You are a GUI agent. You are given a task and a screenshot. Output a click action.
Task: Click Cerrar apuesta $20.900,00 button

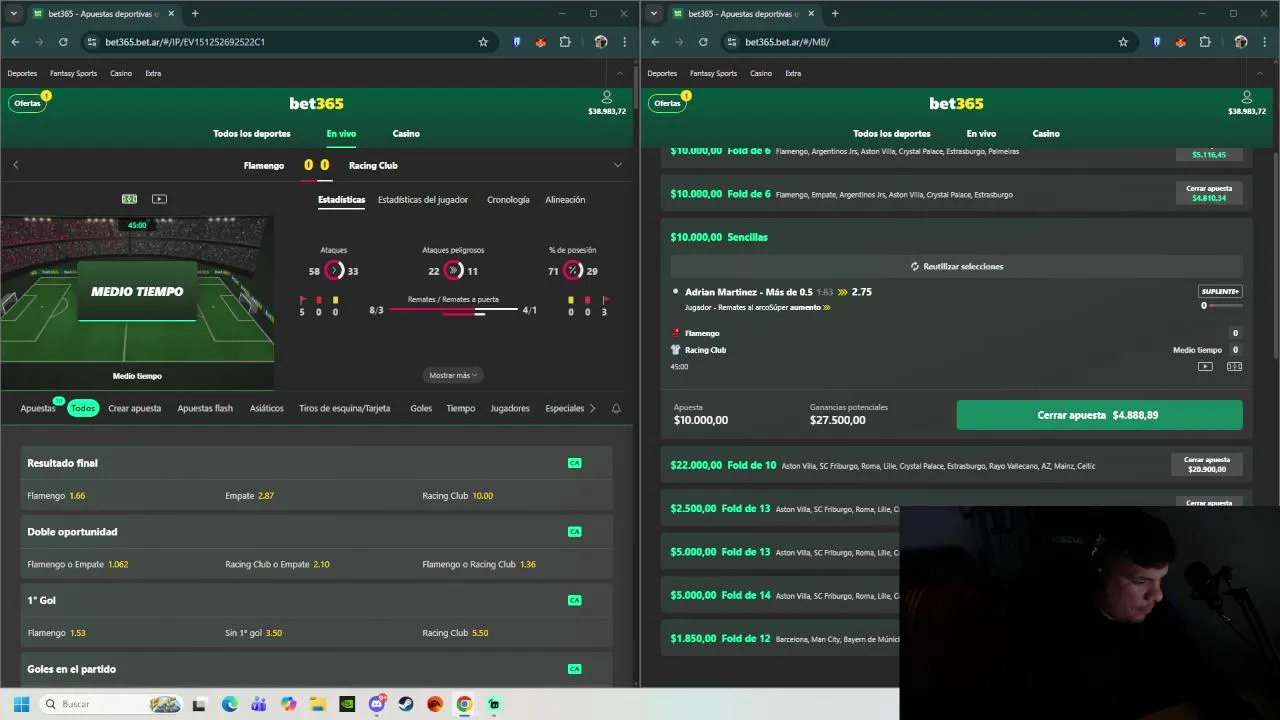click(x=1206, y=464)
